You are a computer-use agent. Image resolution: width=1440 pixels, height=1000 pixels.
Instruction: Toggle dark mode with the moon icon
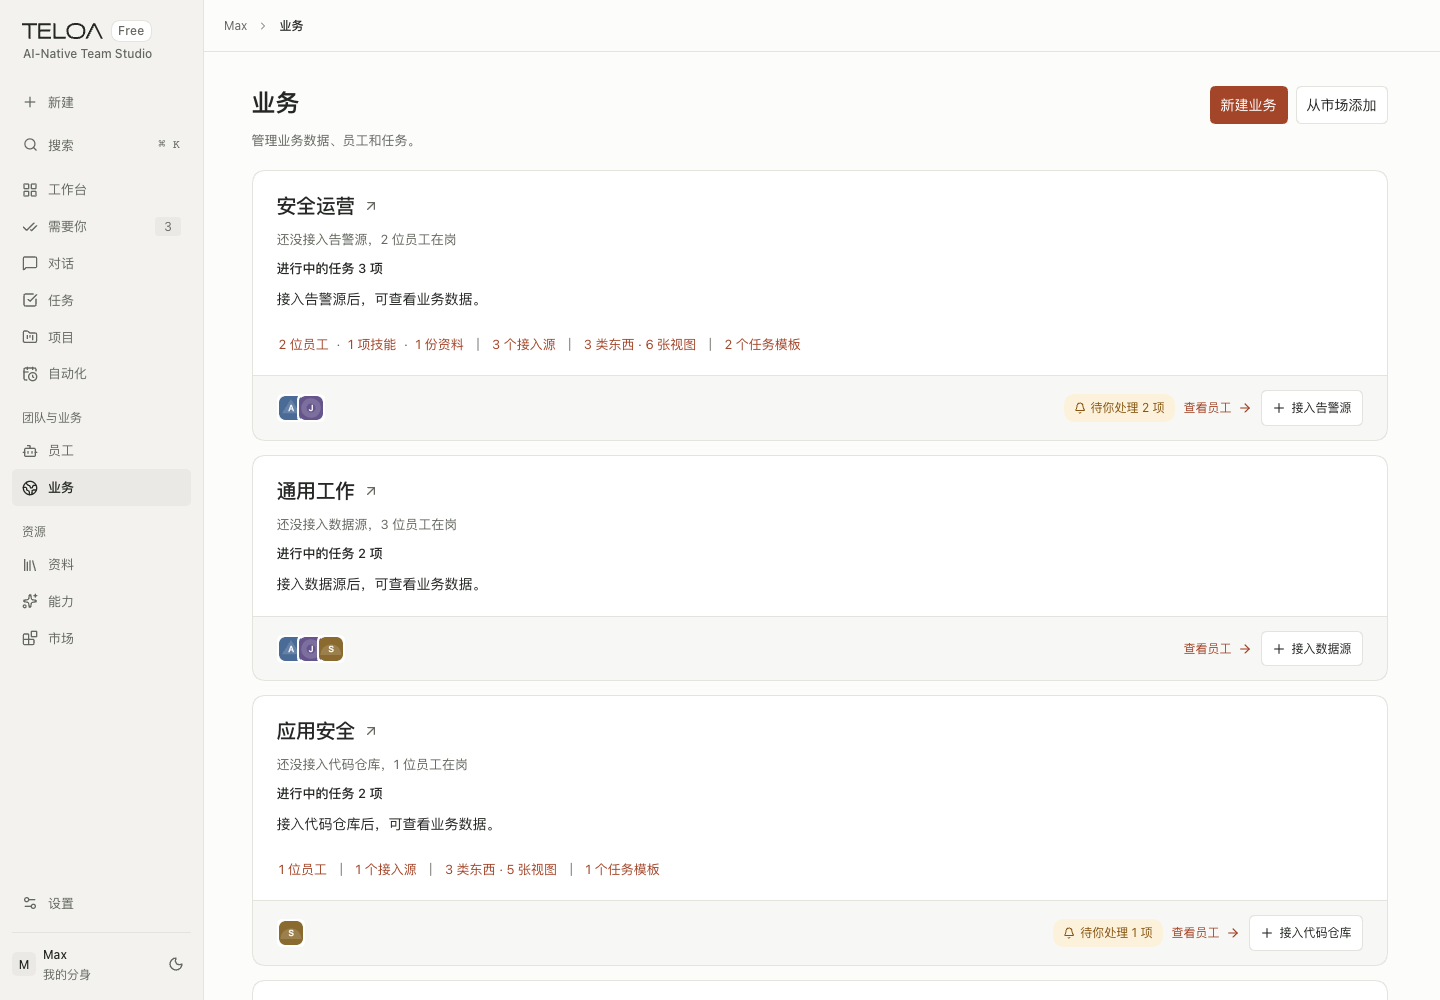click(176, 964)
